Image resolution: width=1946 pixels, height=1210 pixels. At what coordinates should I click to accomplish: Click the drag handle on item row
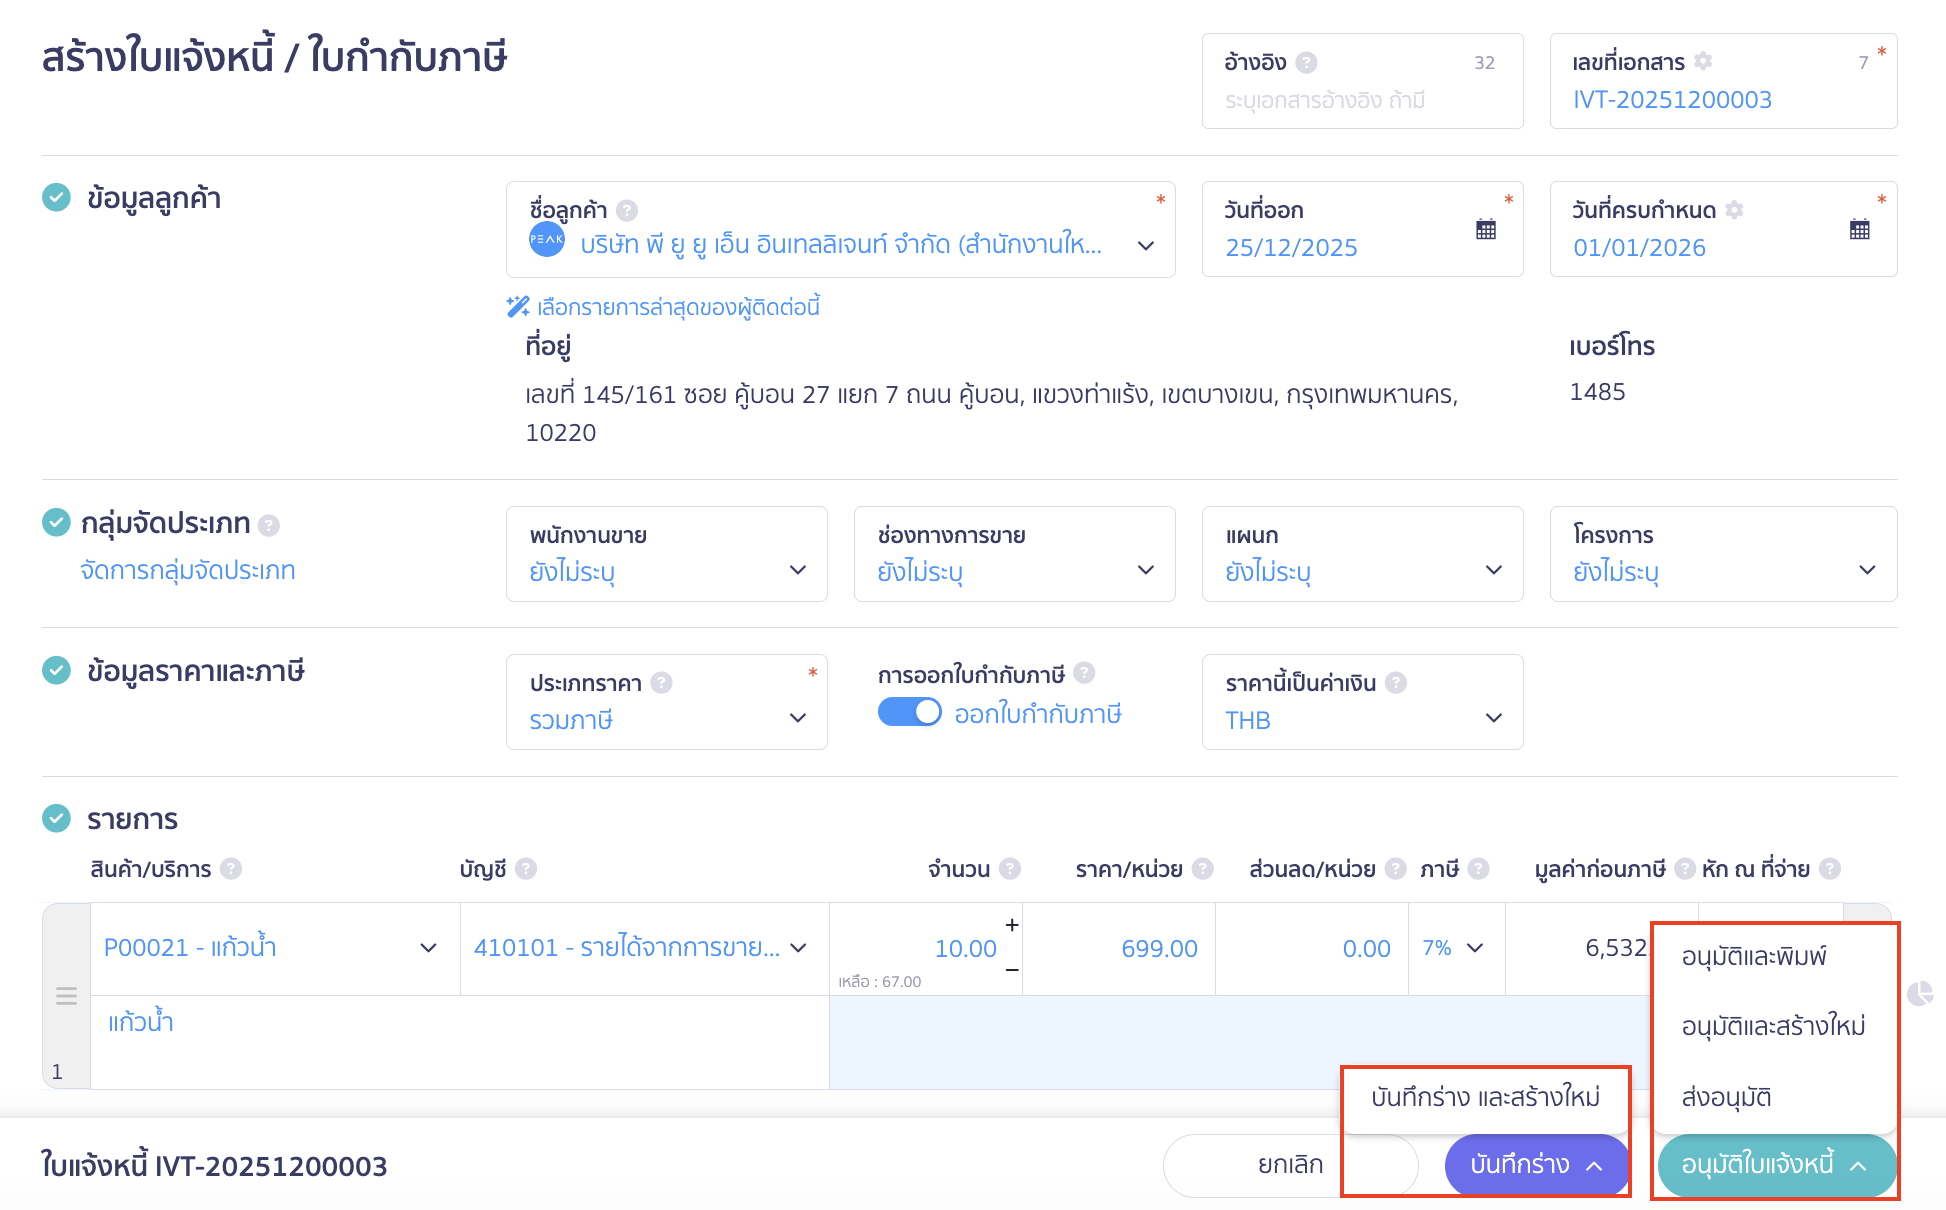[66, 996]
